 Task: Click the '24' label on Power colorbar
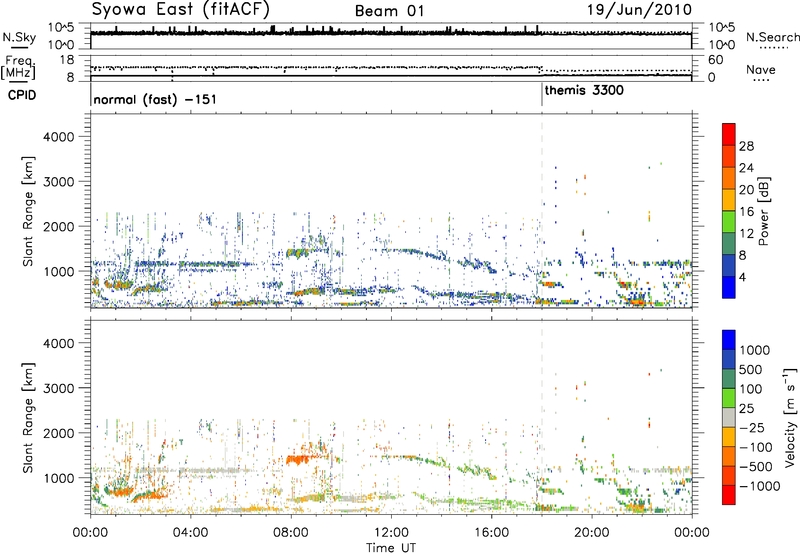[x=746, y=168]
